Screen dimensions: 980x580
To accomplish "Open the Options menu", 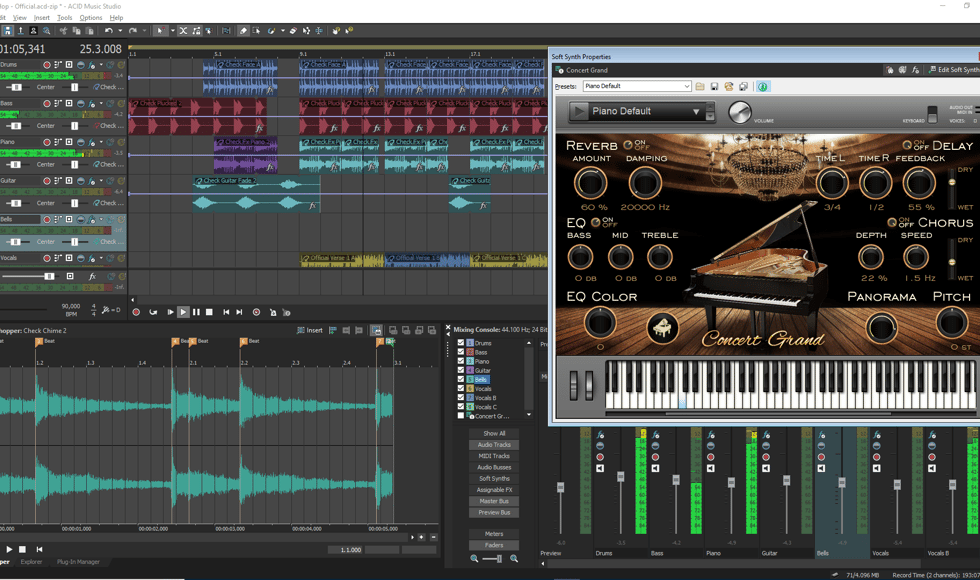I will pyautogui.click(x=91, y=18).
